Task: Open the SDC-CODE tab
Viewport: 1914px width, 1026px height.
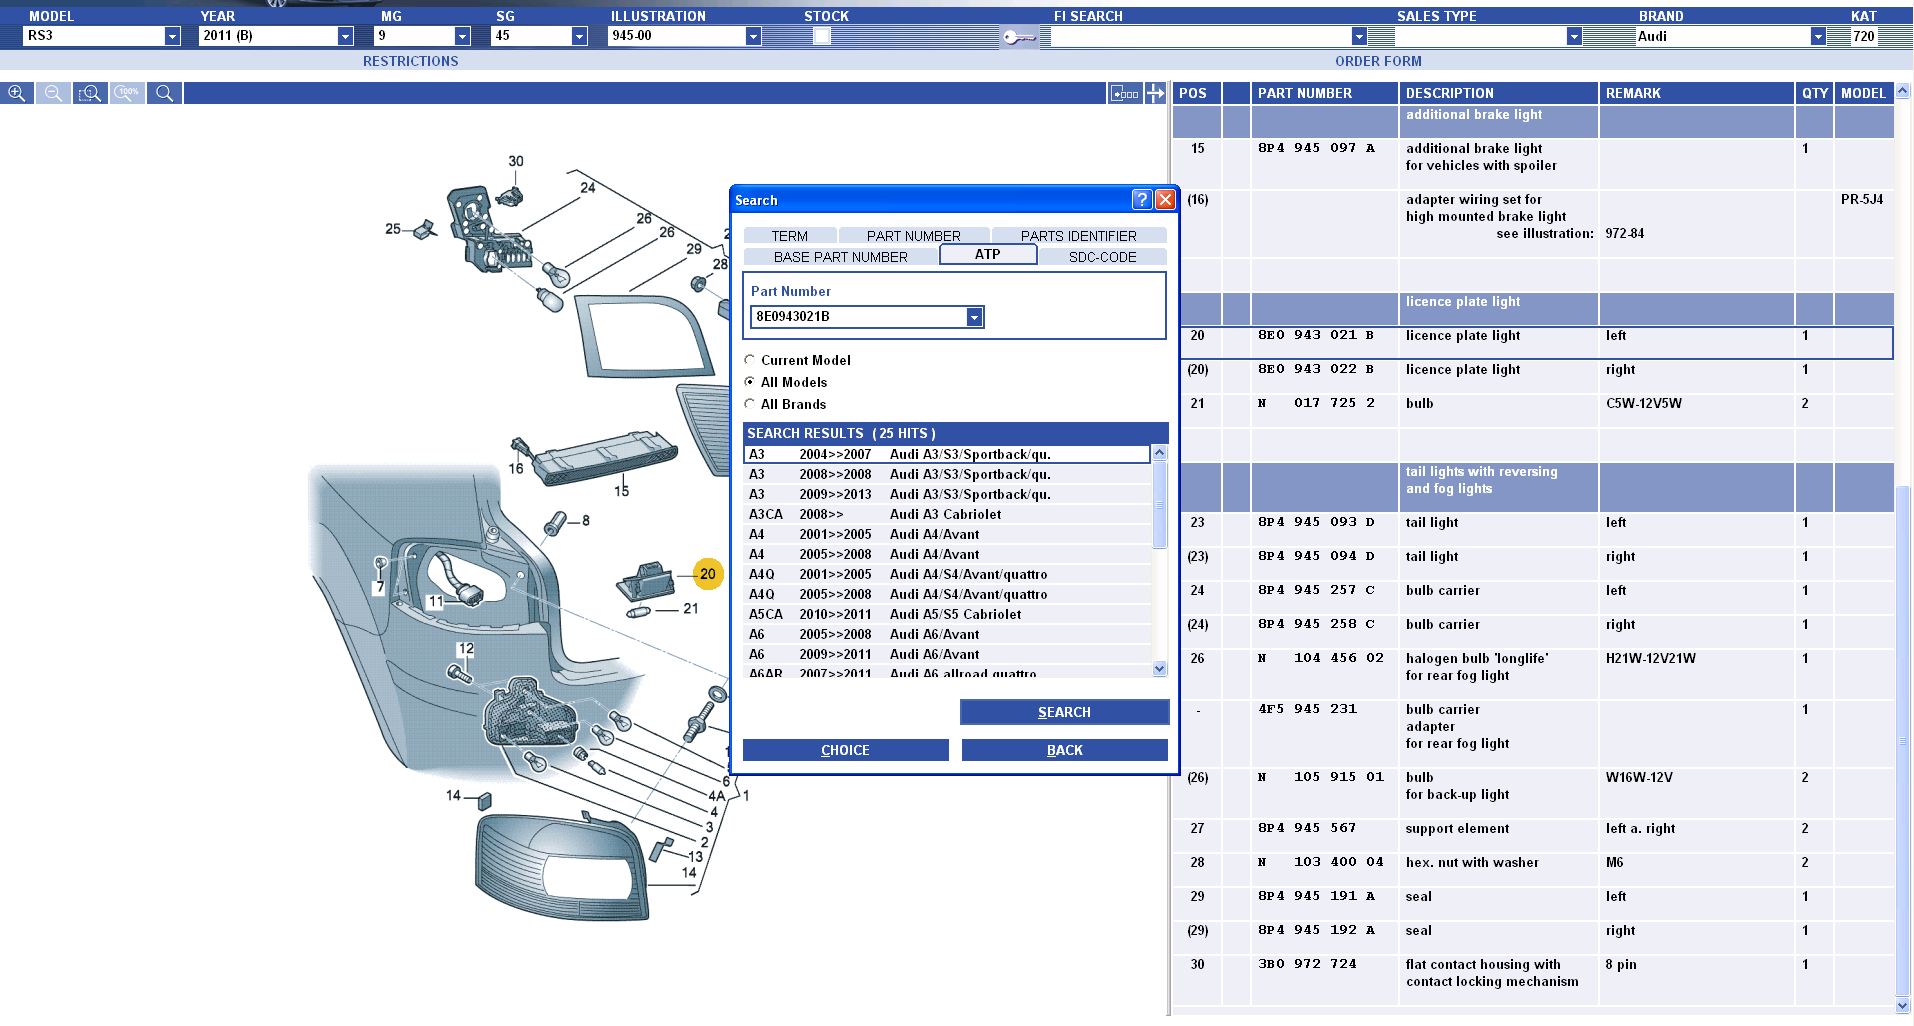Action: click(1102, 257)
